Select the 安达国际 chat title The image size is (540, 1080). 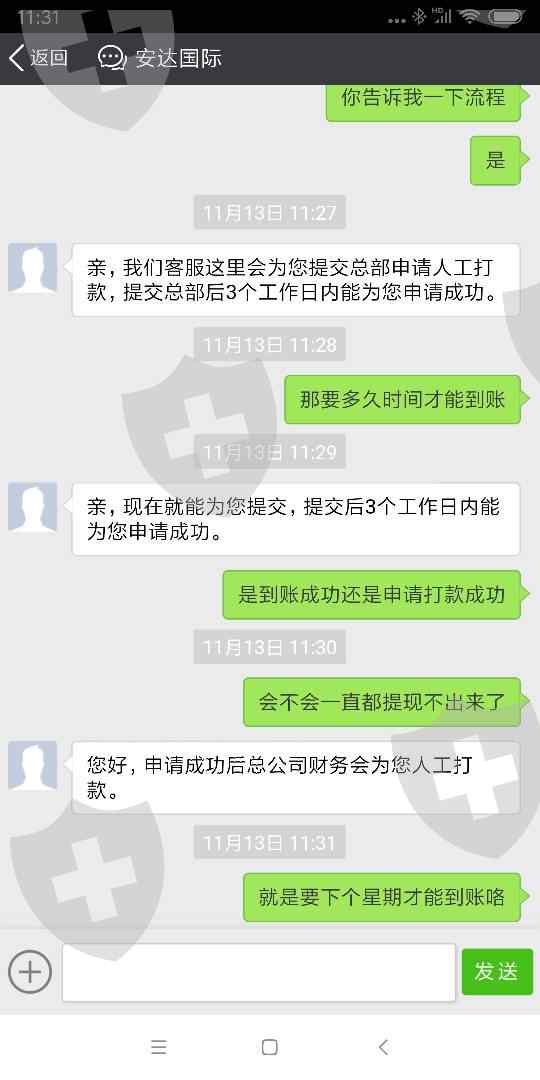coord(178,59)
